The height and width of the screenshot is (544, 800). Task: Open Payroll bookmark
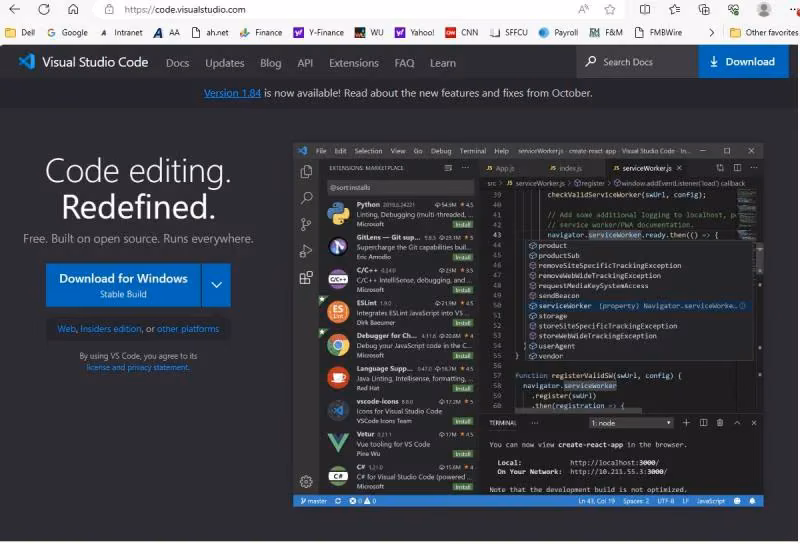[x=559, y=32]
